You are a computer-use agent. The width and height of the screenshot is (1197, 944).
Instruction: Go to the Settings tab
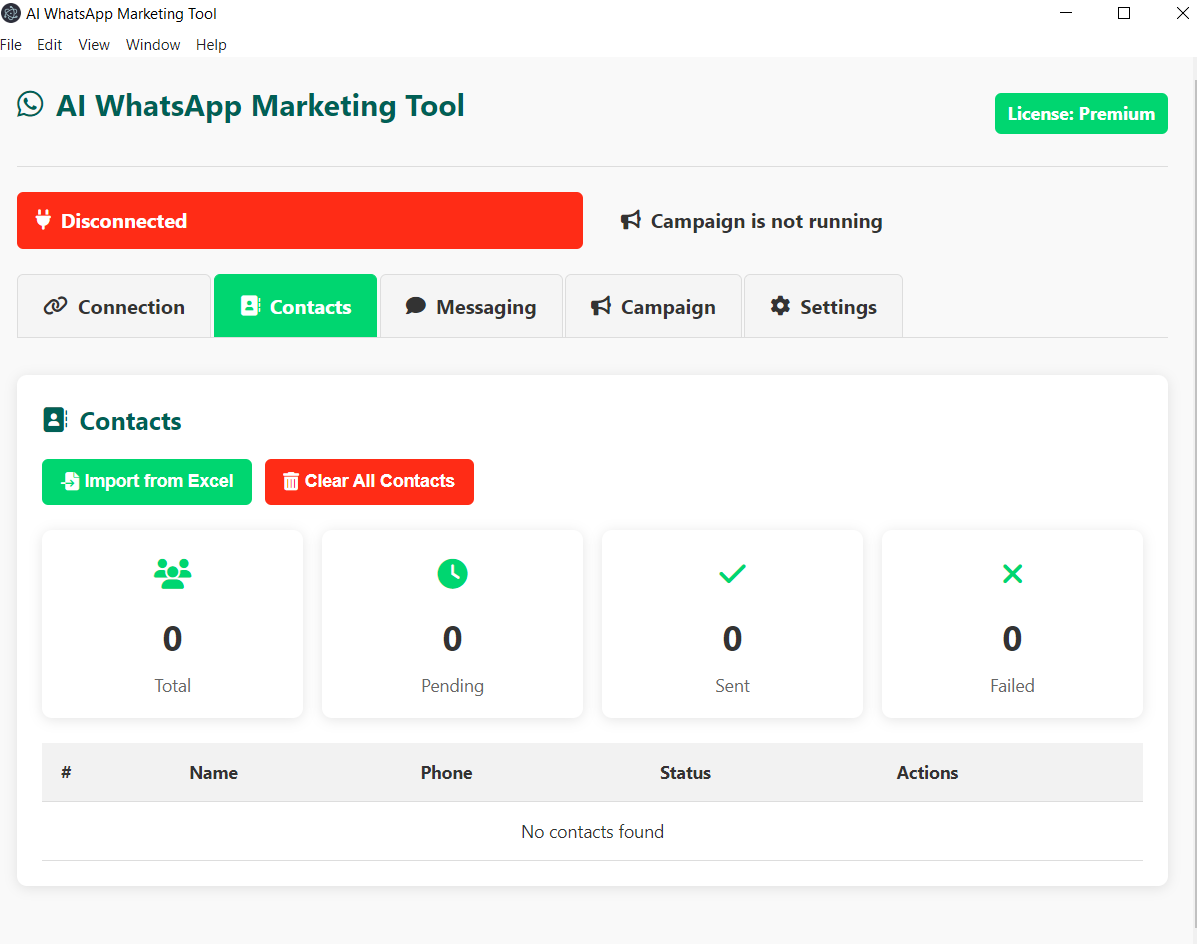[x=824, y=306]
